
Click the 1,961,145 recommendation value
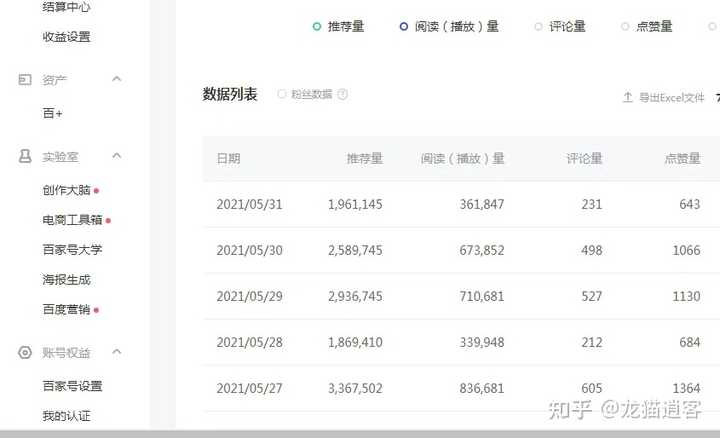pos(355,204)
